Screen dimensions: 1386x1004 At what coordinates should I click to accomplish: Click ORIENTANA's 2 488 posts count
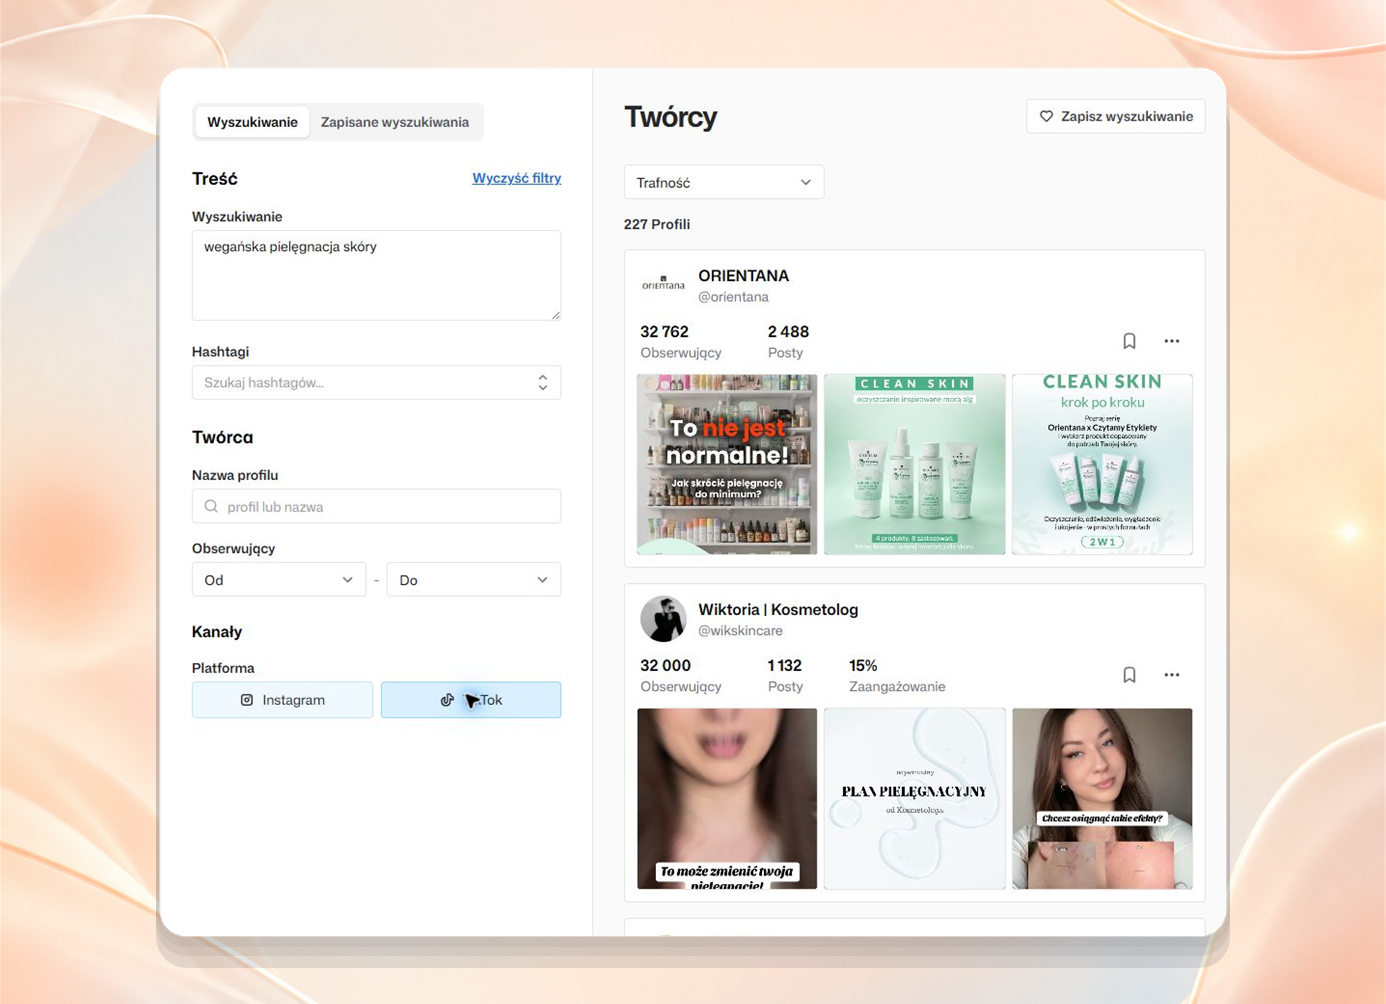(x=788, y=331)
